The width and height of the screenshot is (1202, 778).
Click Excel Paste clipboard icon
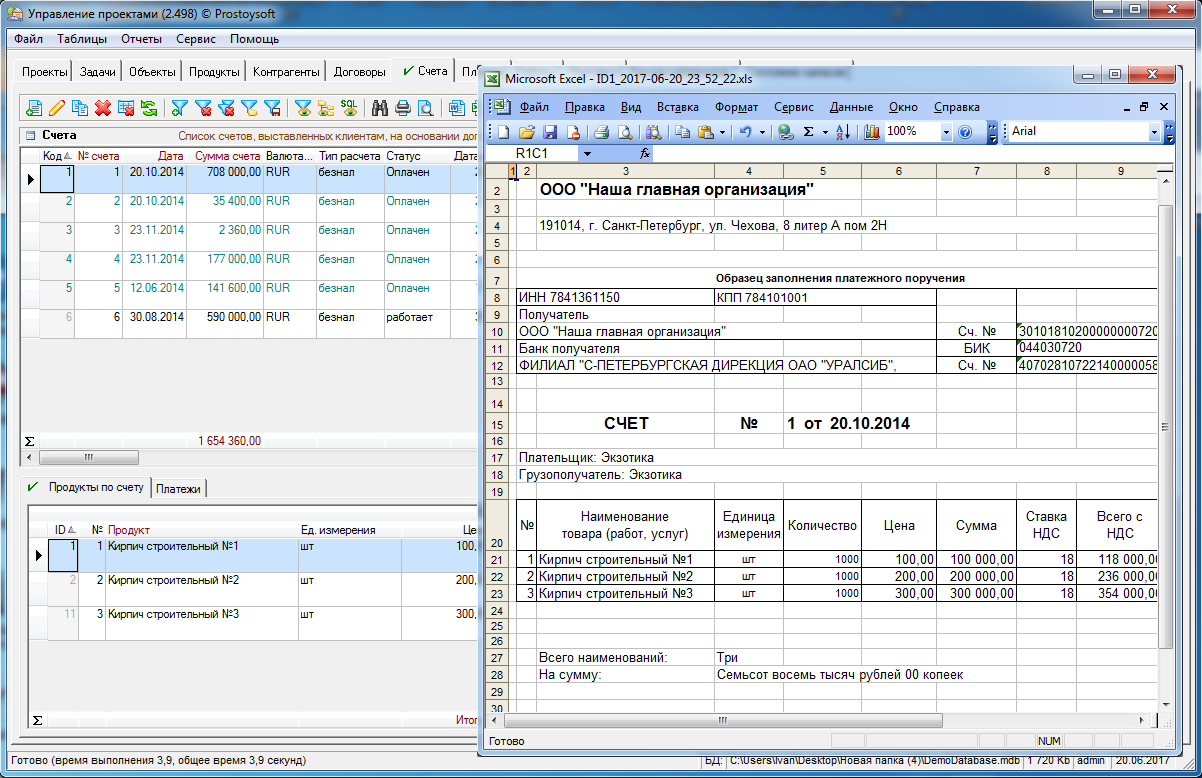[704, 131]
